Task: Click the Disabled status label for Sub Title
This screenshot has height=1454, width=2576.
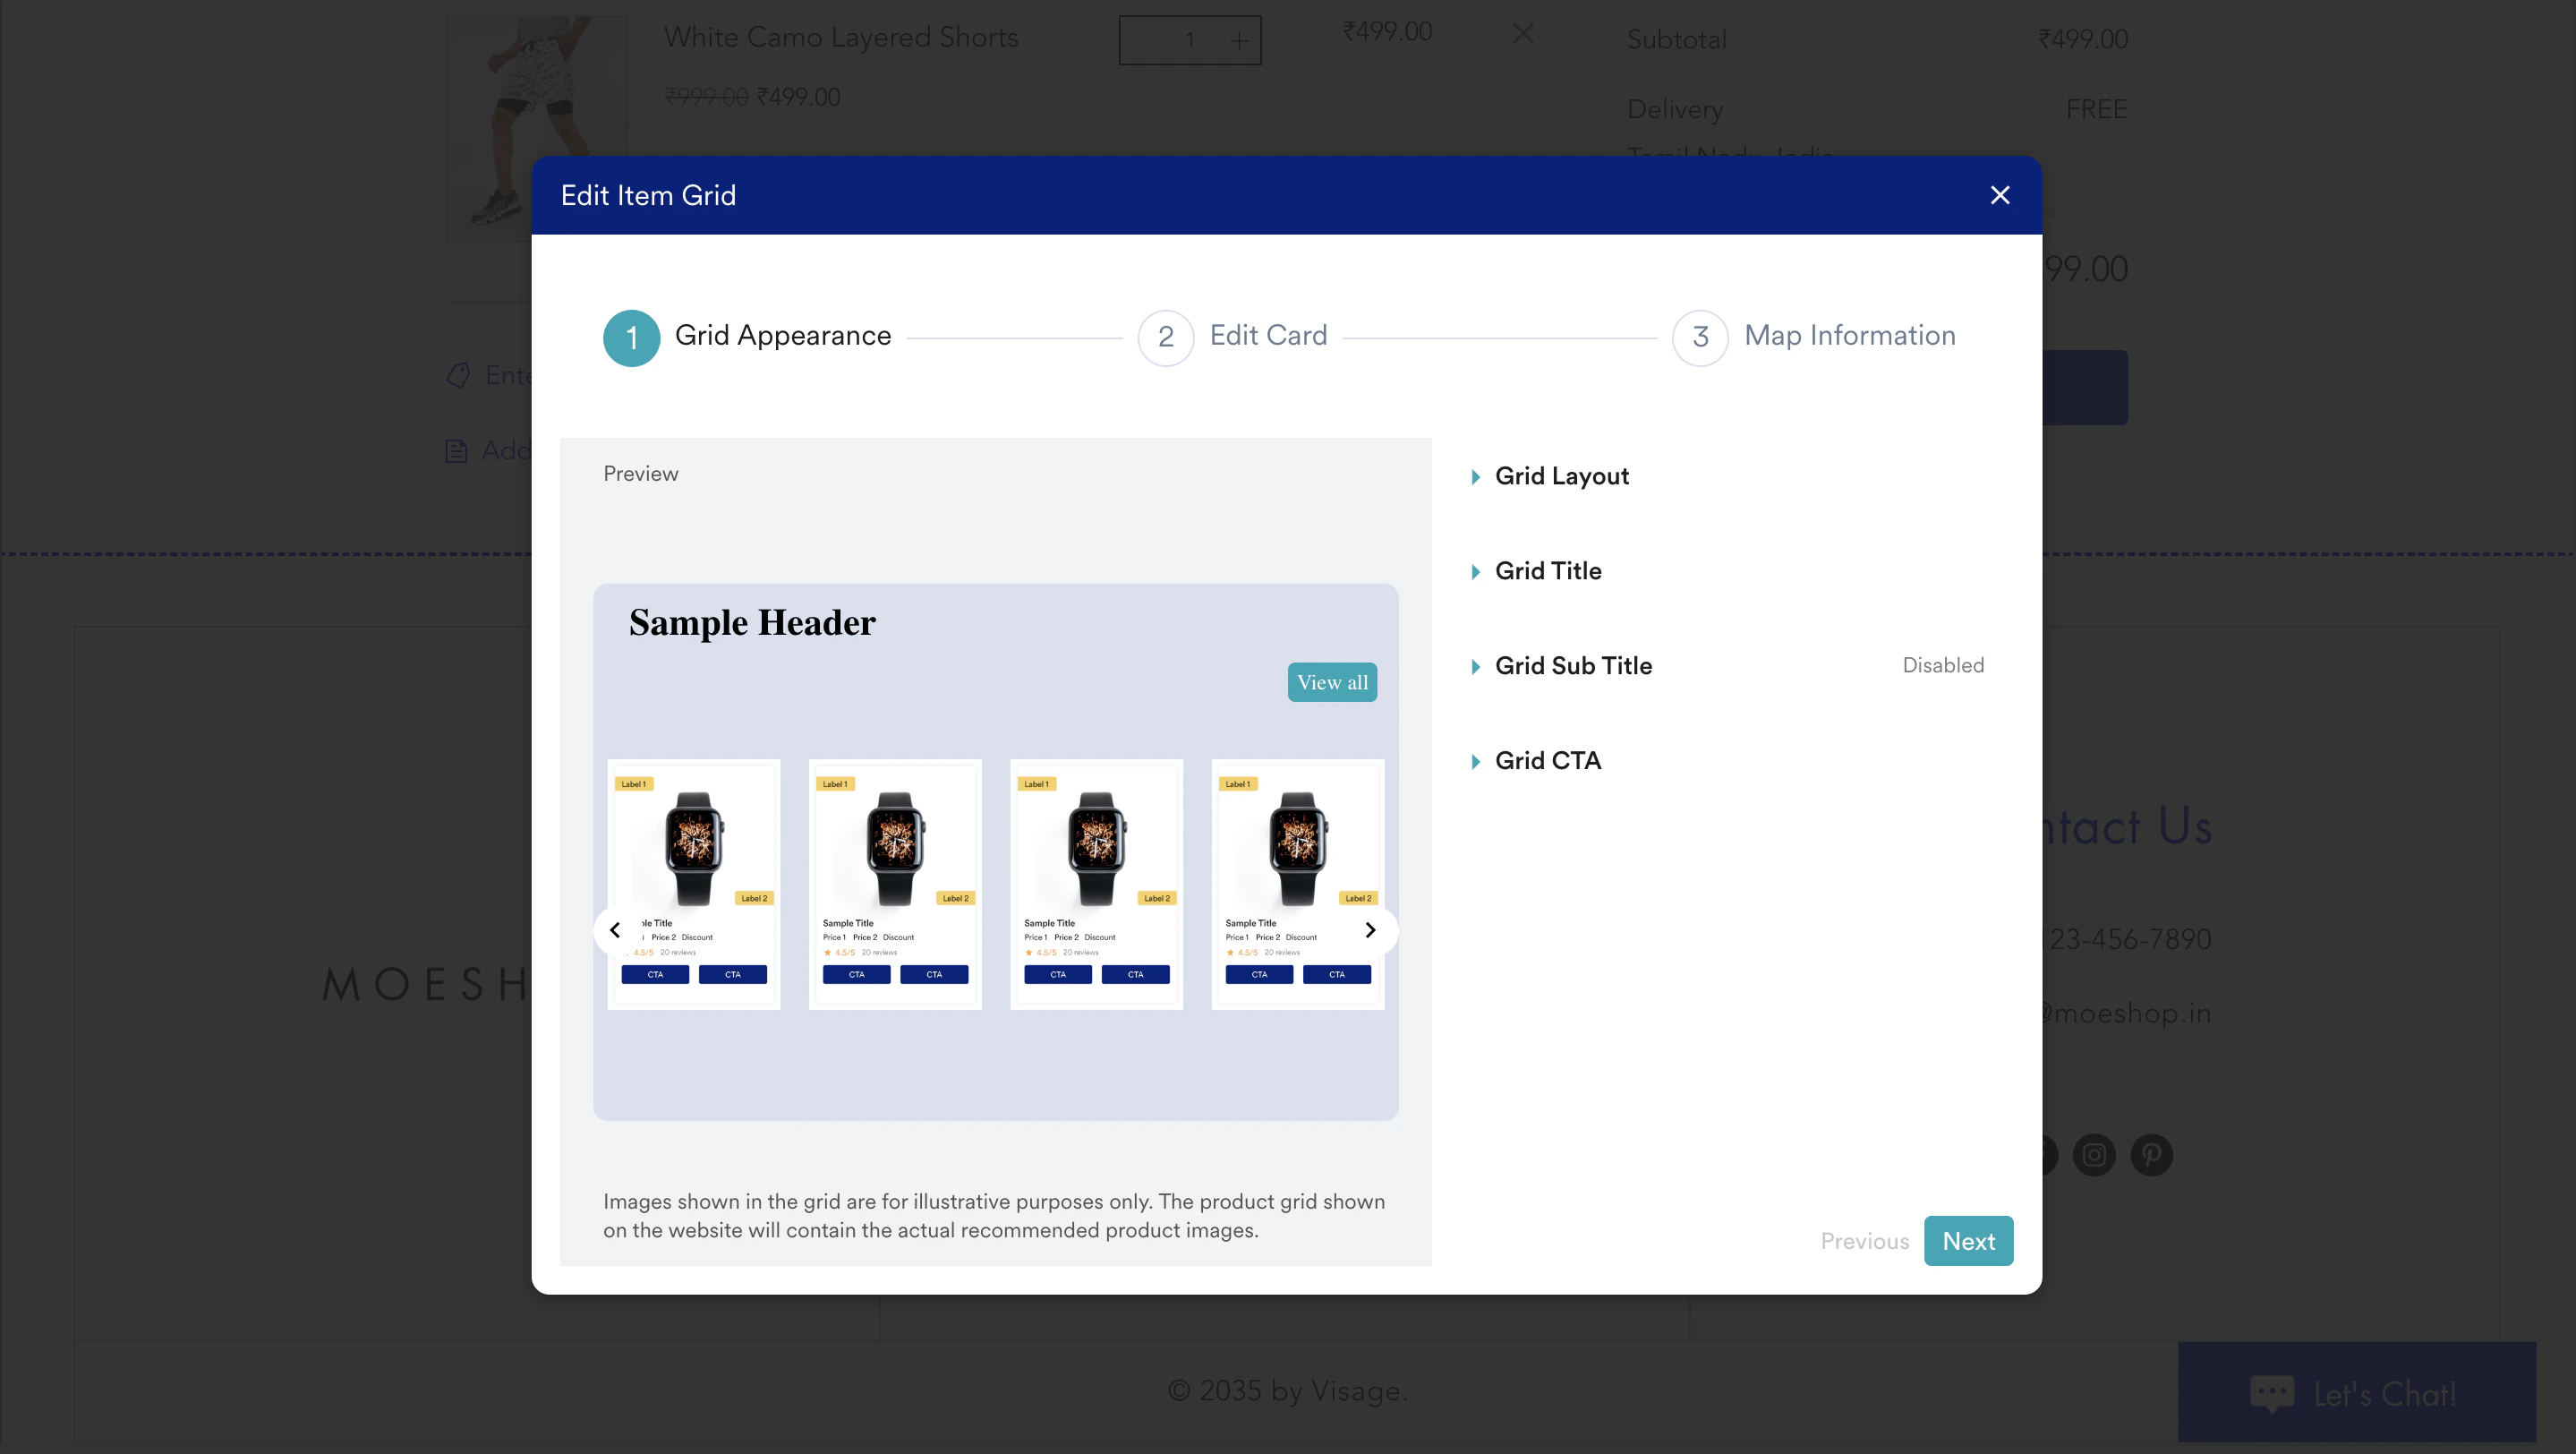Action: pos(1942,666)
